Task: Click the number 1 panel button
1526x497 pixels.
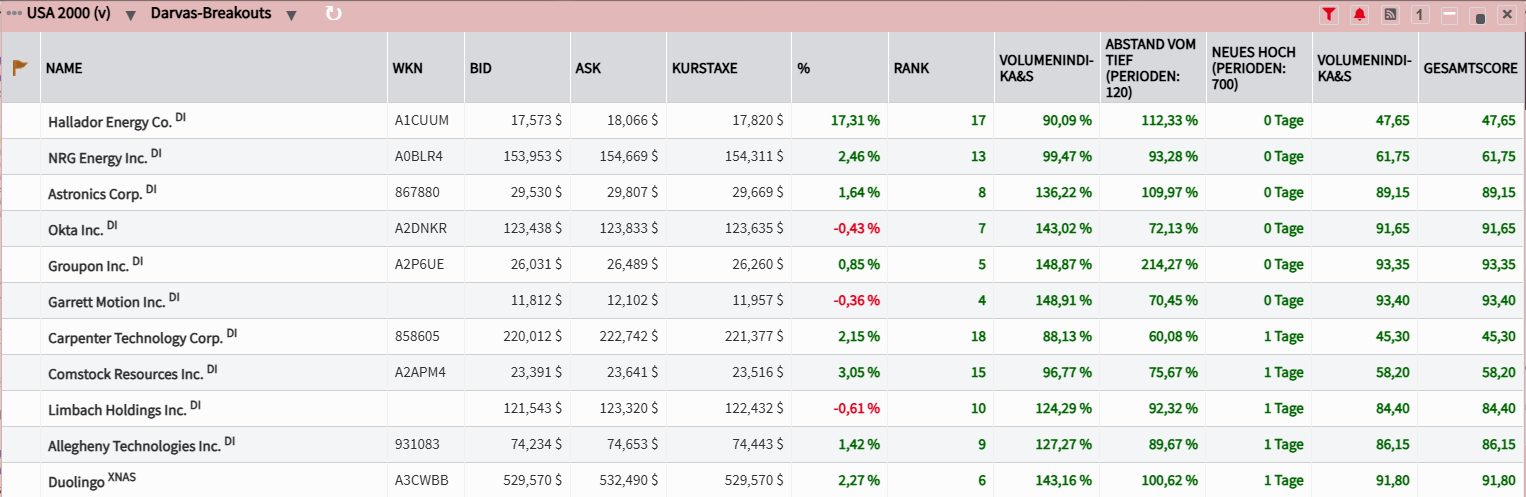Action: click(1419, 14)
